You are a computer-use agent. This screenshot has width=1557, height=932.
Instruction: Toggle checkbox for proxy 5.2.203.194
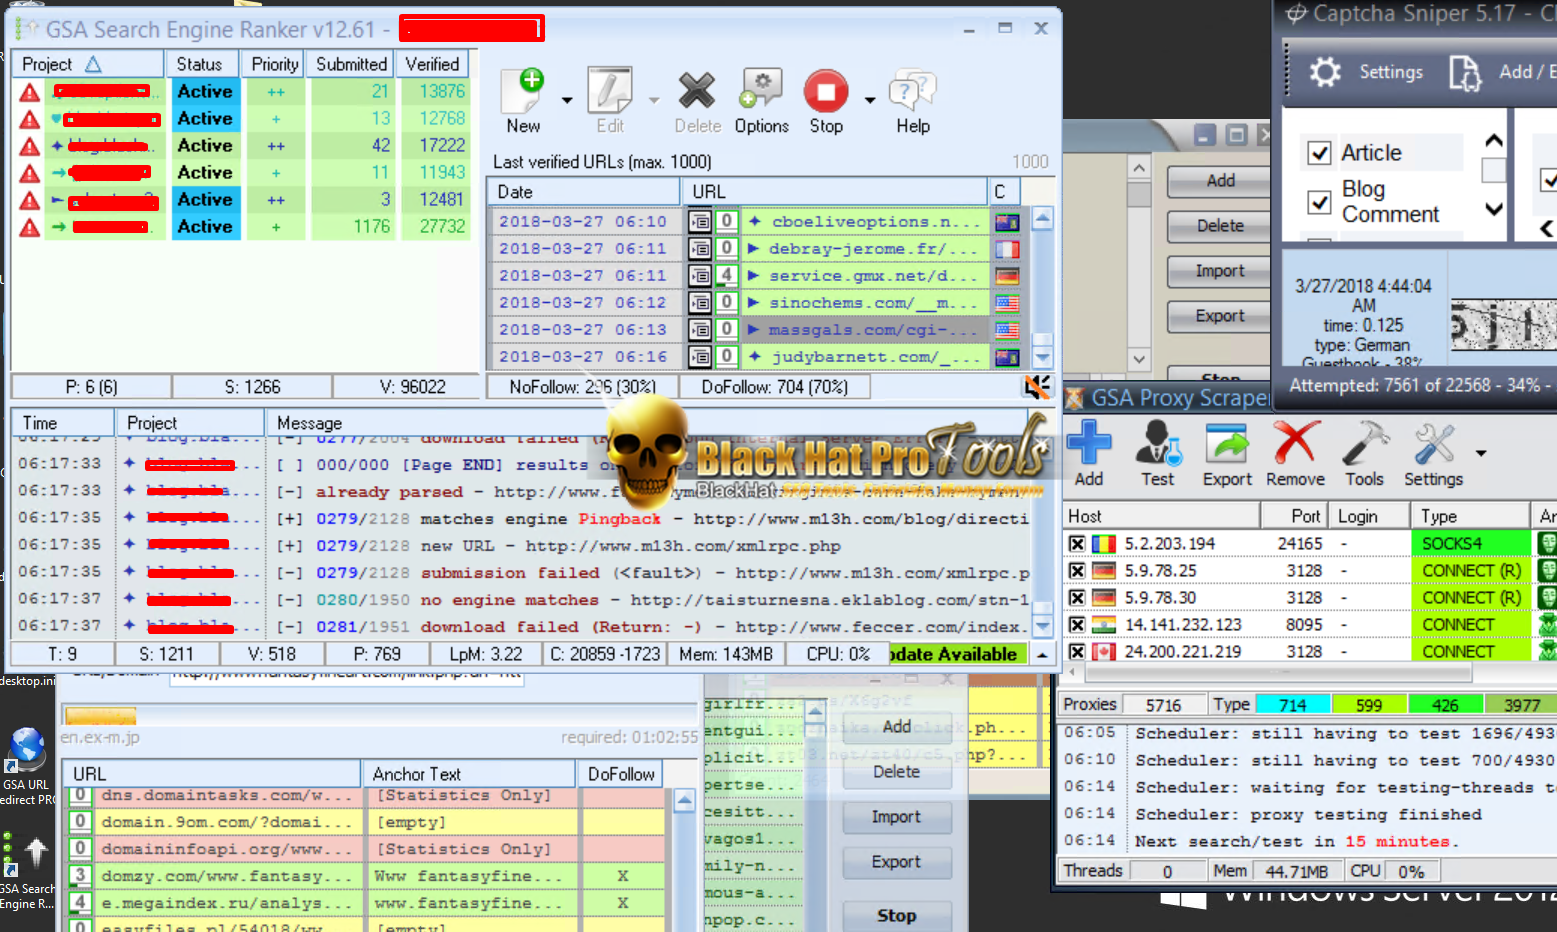[1077, 544]
